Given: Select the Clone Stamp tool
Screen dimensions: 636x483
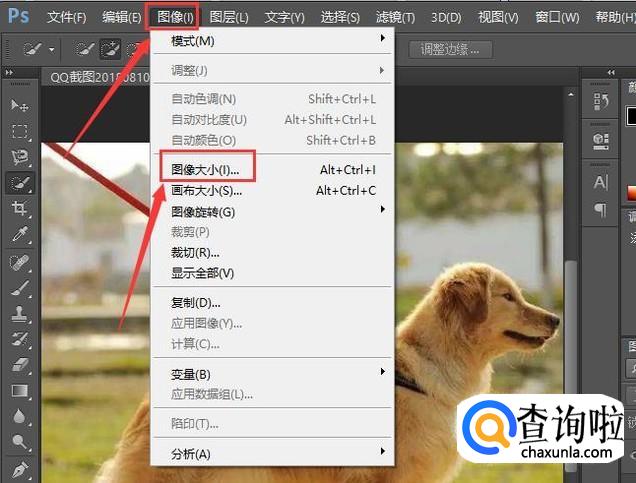Looking at the screenshot, I should (x=19, y=313).
